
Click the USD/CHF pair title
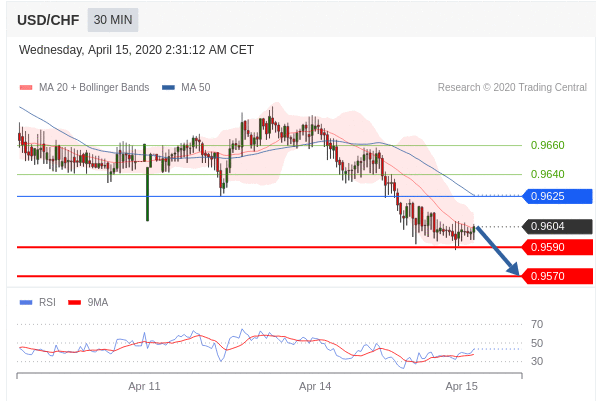pos(48,20)
